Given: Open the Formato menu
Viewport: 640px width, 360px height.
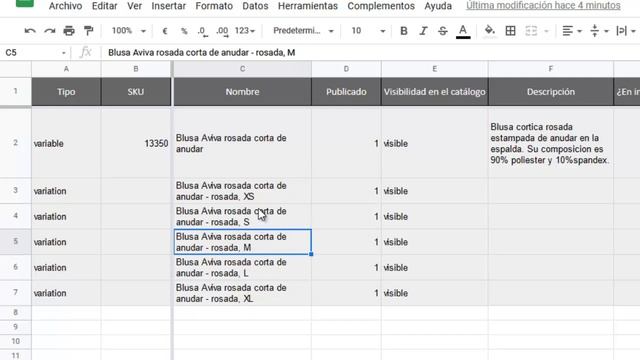Looking at the screenshot, I should tap(214, 6).
